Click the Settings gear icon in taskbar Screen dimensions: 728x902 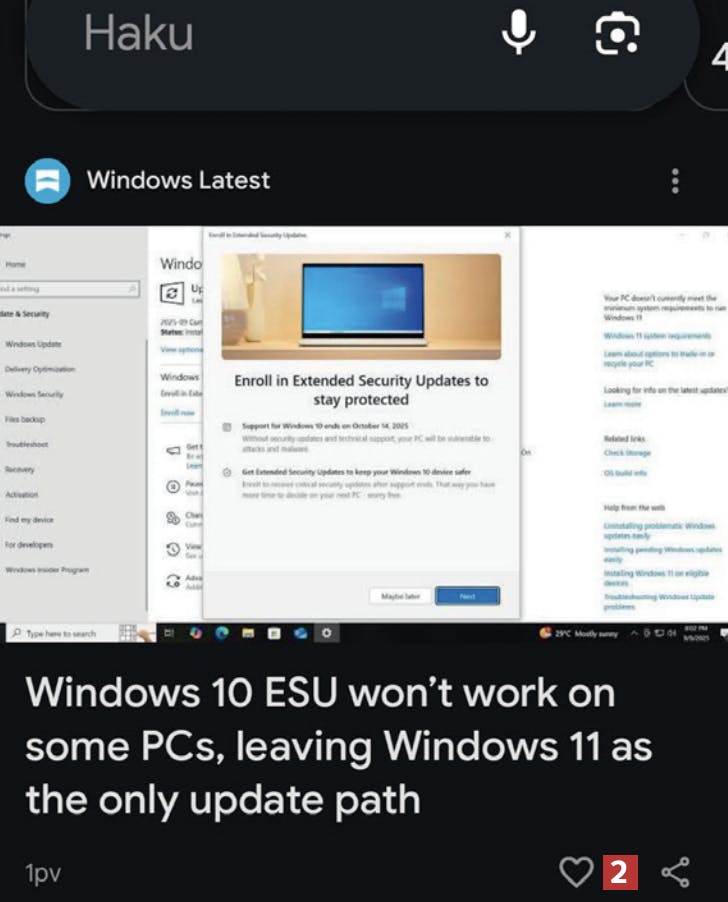click(326, 633)
